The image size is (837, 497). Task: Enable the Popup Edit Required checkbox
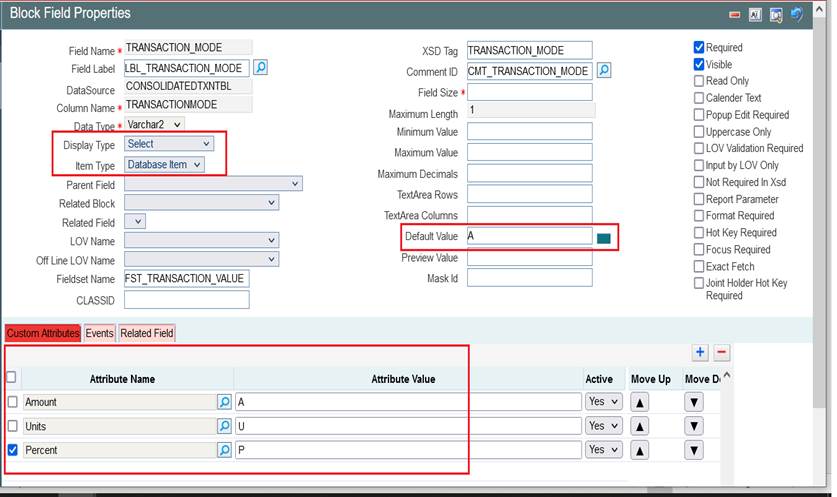pos(699,115)
